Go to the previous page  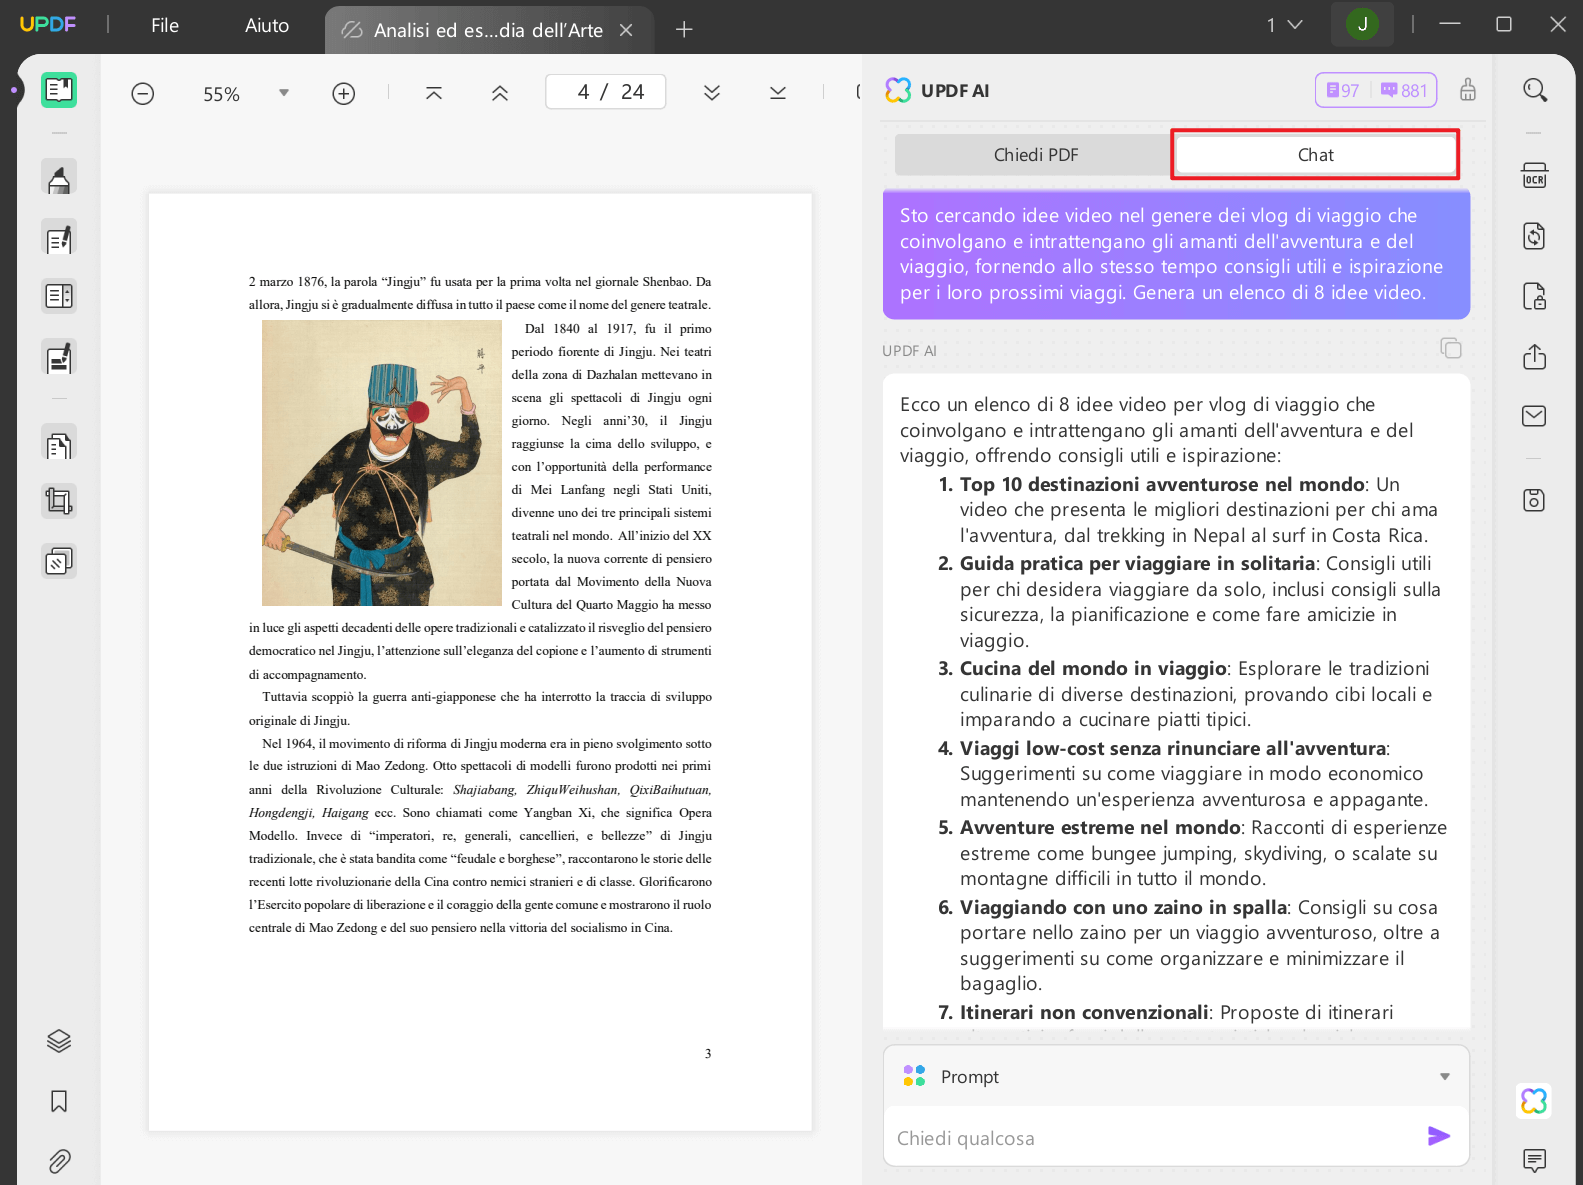(x=500, y=93)
